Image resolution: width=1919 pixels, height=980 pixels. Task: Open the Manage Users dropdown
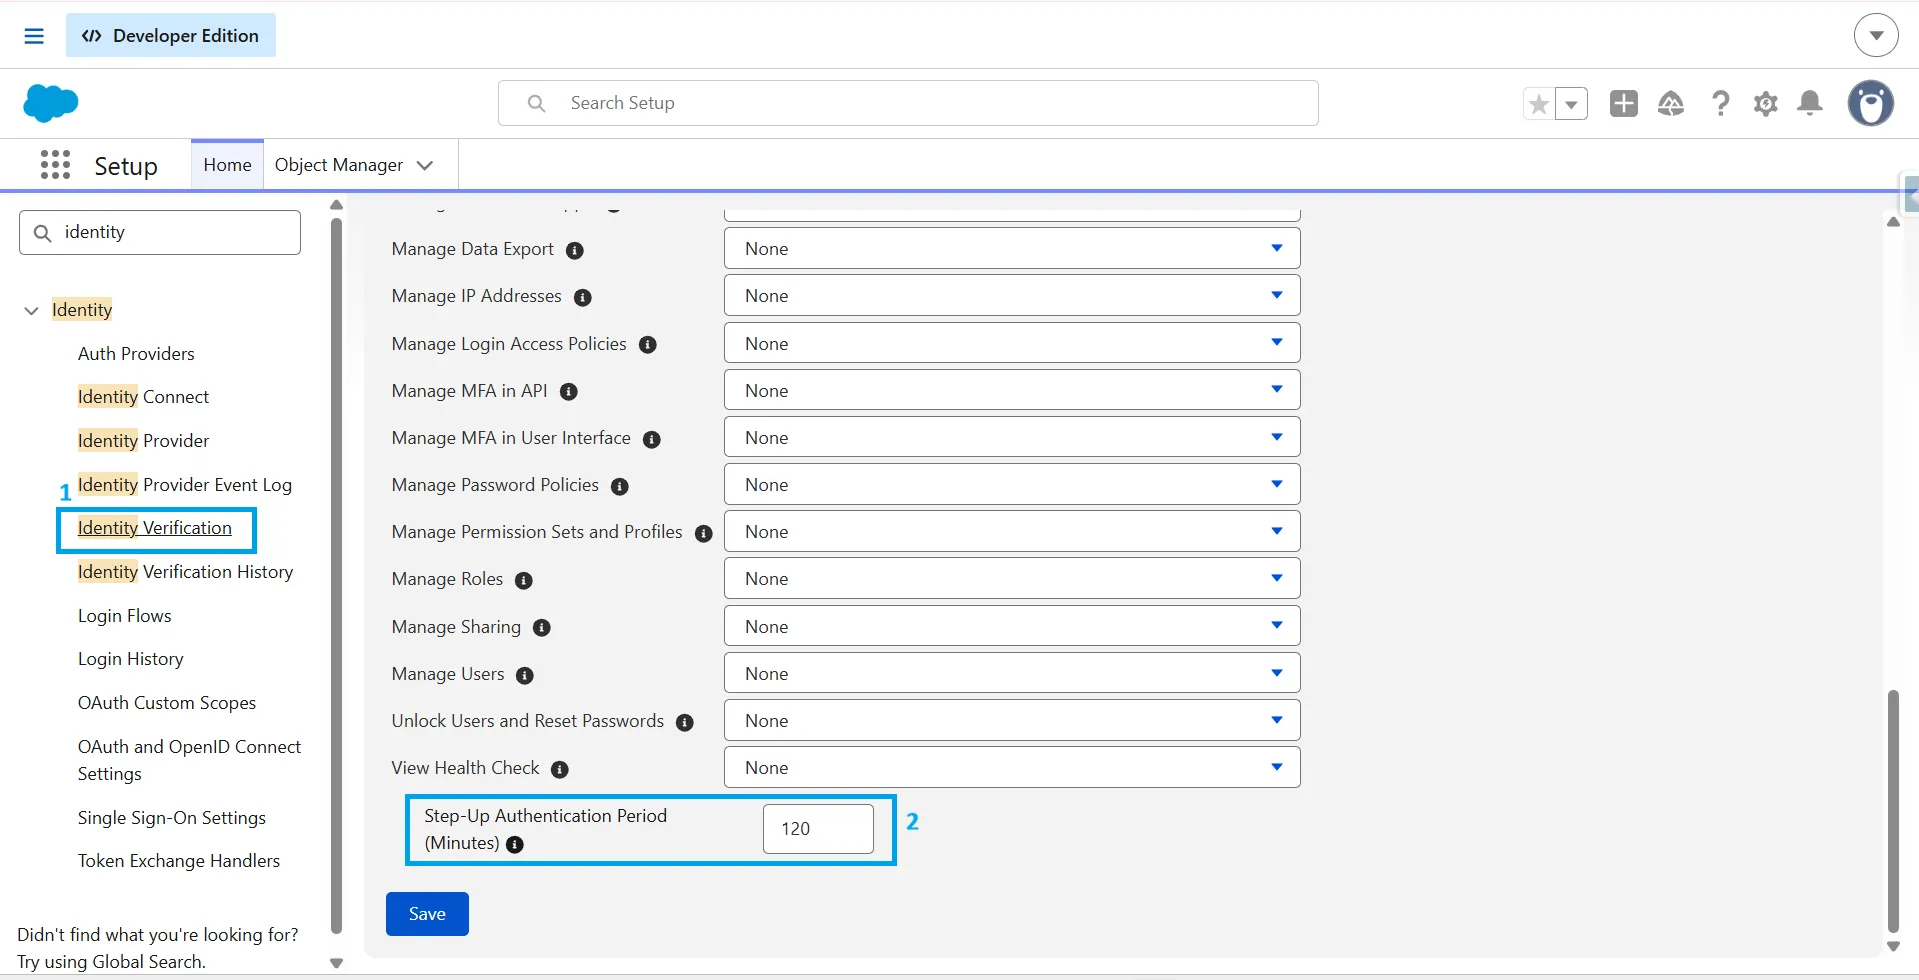[1012, 674]
